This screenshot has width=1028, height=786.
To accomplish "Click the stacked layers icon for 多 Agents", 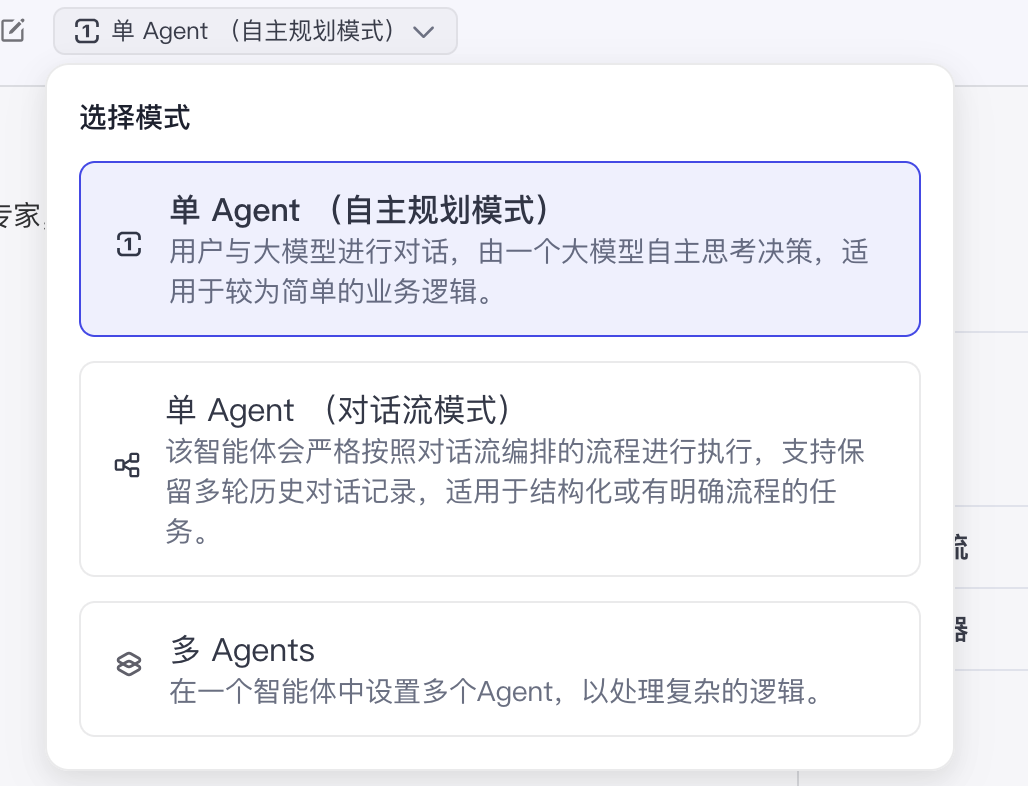I will [128, 665].
